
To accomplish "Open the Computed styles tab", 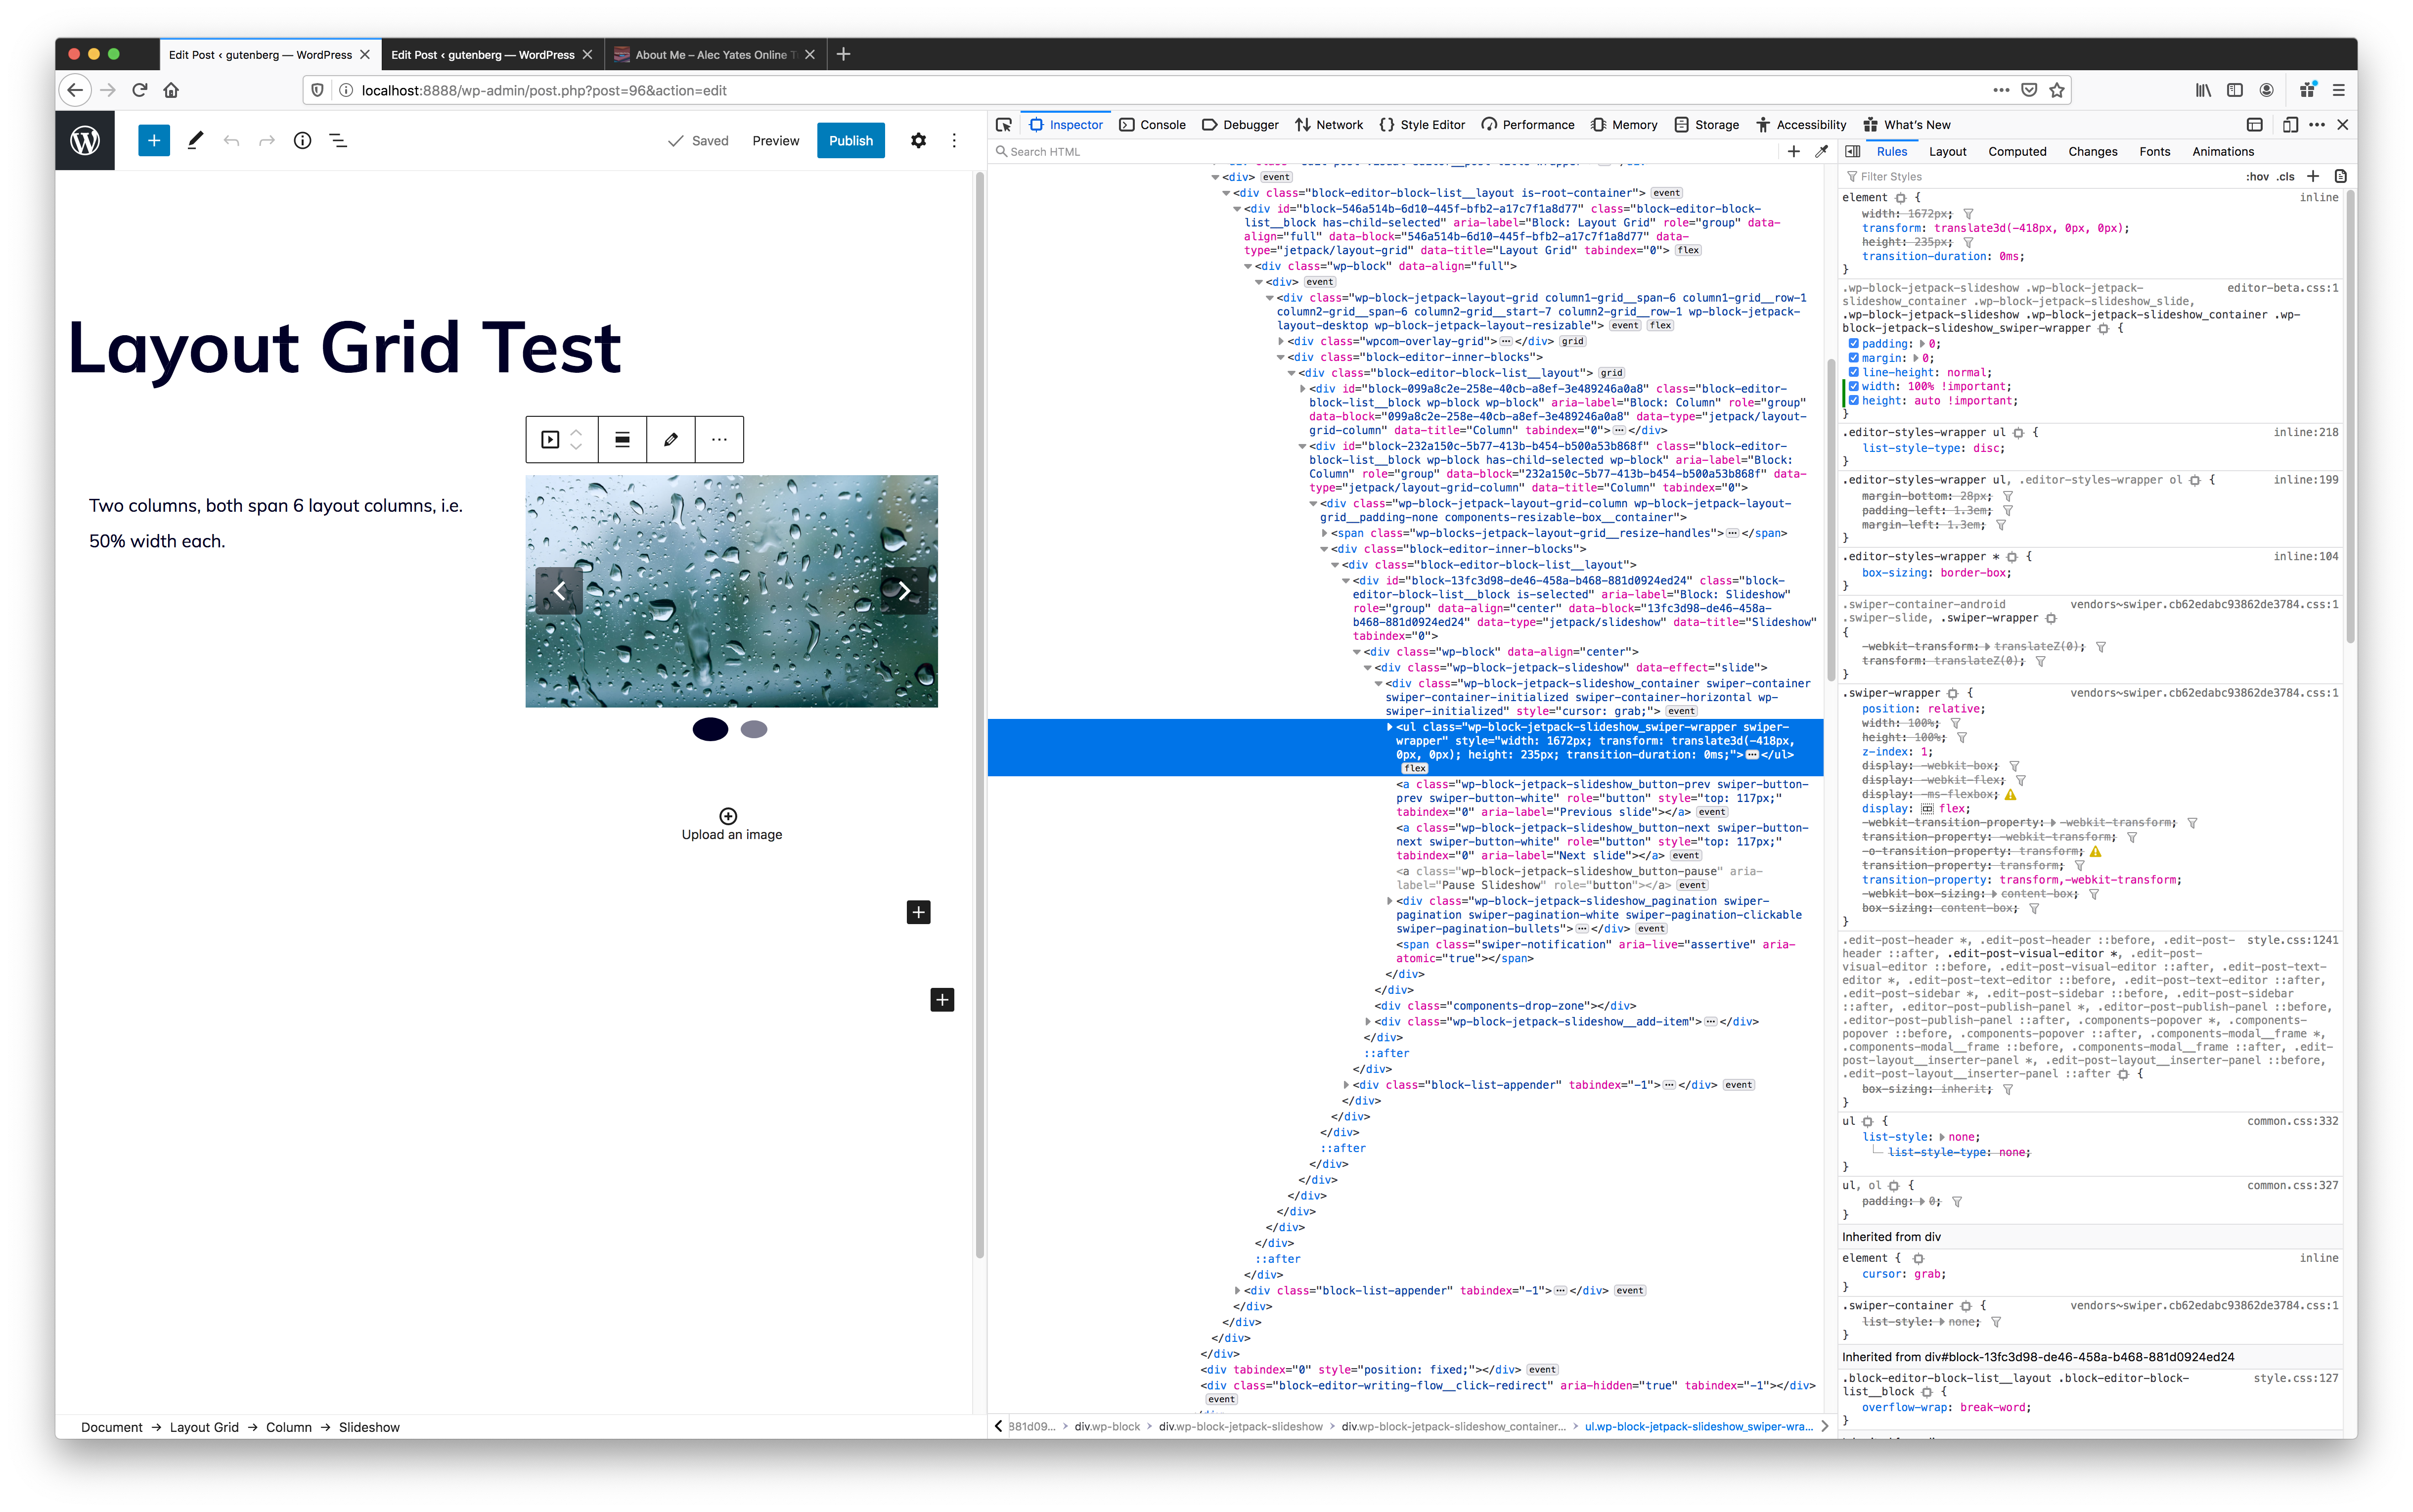I will (x=2016, y=152).
